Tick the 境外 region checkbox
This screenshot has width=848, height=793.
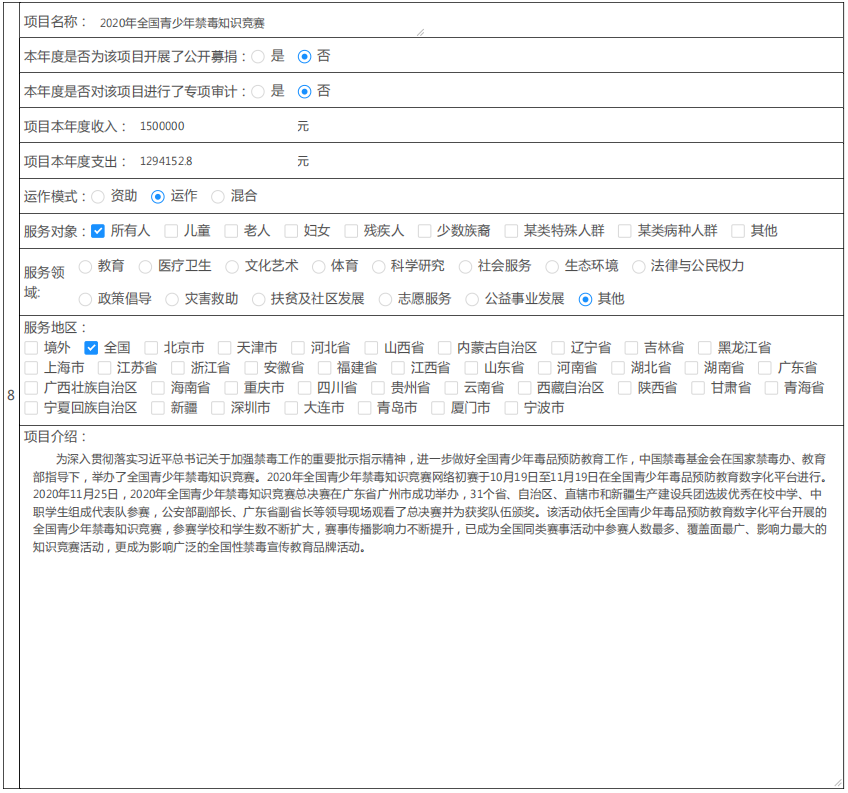(31, 348)
